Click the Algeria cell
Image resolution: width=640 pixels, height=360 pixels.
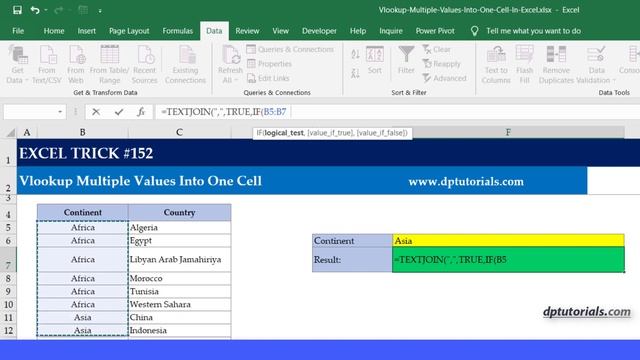click(180, 227)
